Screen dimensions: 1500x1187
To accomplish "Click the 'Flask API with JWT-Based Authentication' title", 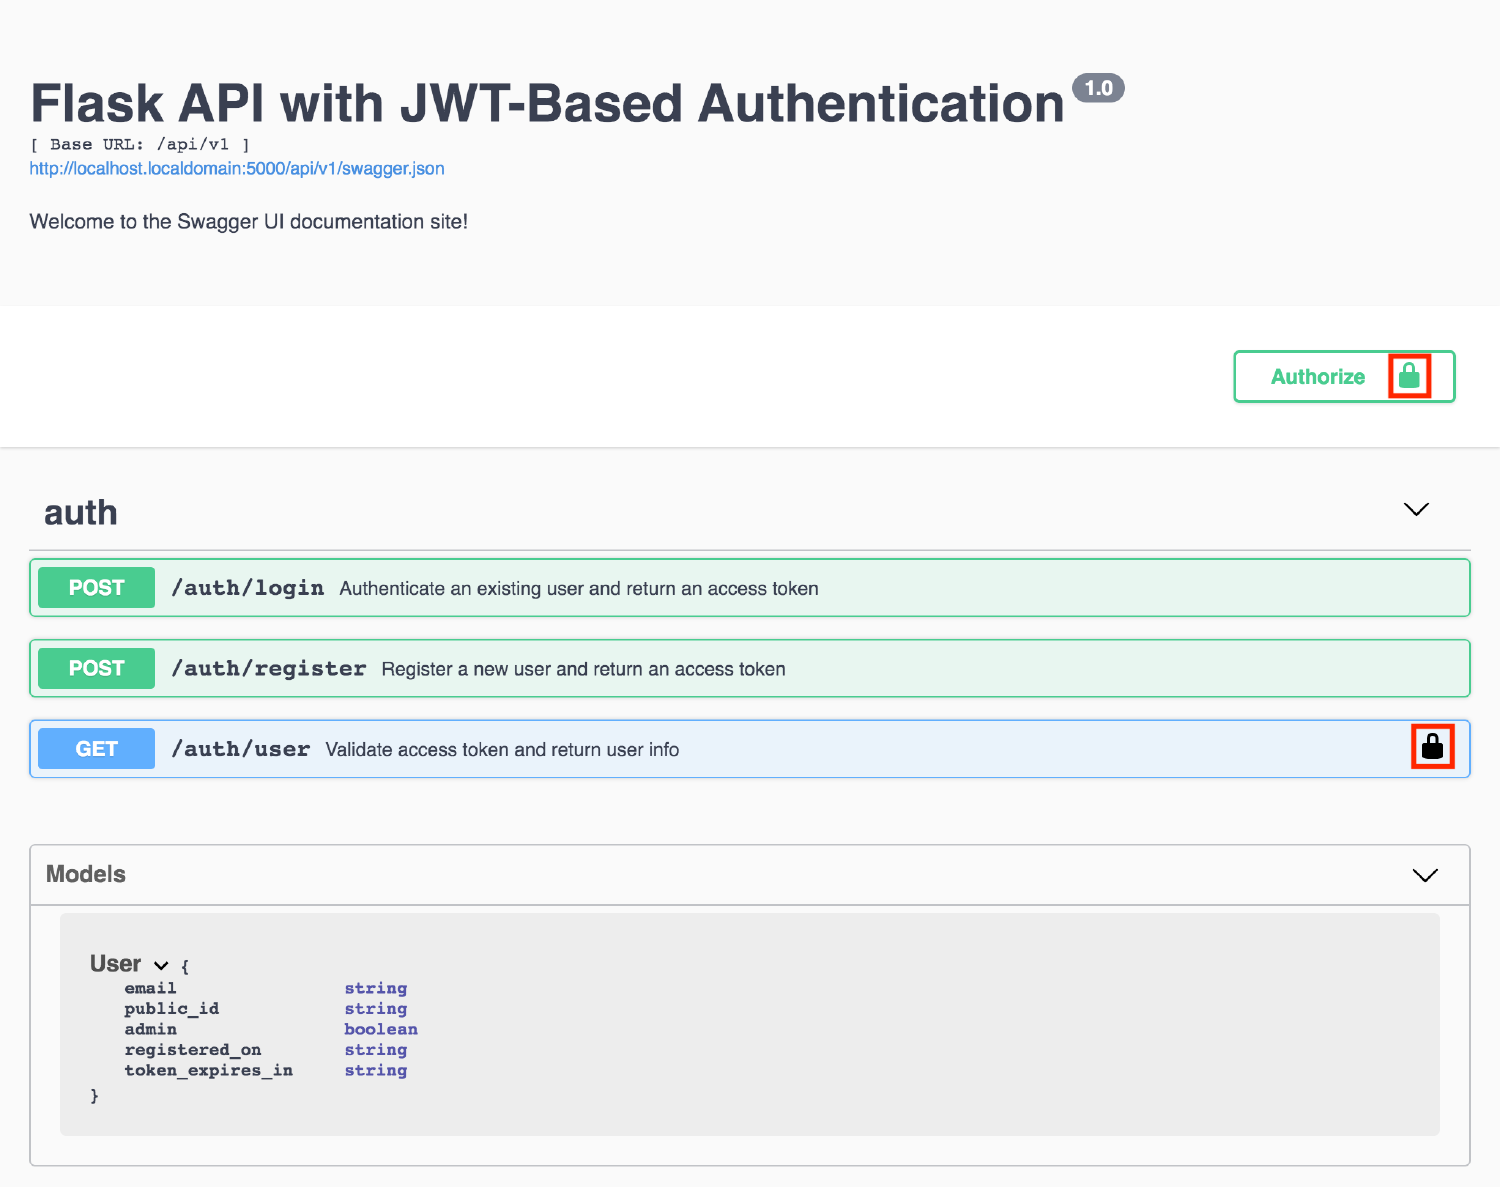I will (547, 104).
